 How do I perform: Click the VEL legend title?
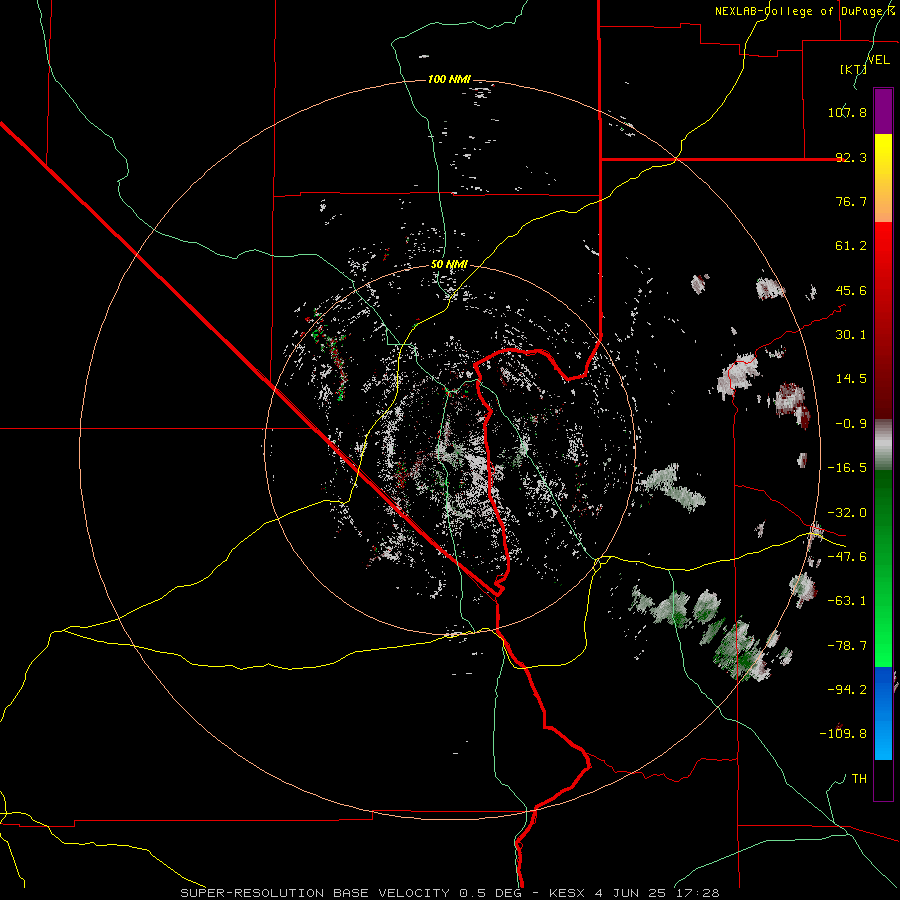878,60
